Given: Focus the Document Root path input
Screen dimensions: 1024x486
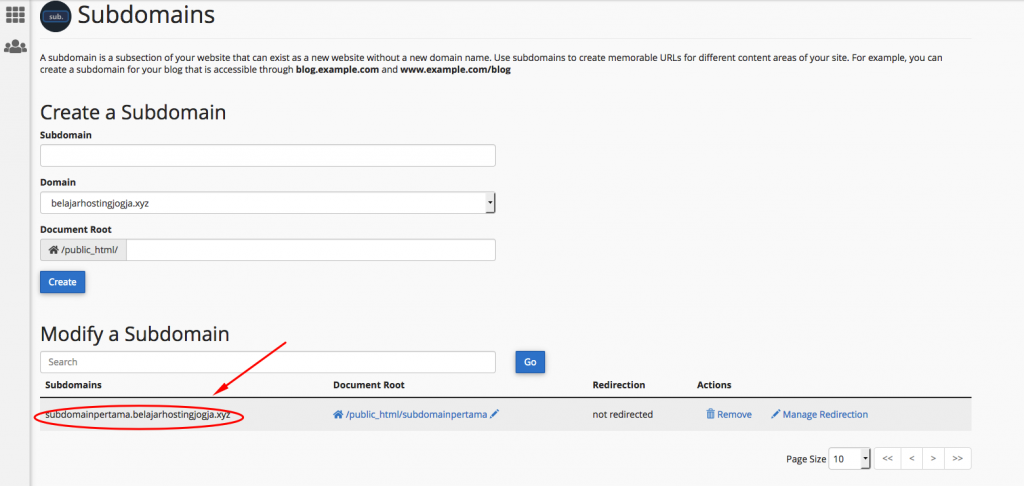Looking at the screenshot, I should [x=311, y=250].
